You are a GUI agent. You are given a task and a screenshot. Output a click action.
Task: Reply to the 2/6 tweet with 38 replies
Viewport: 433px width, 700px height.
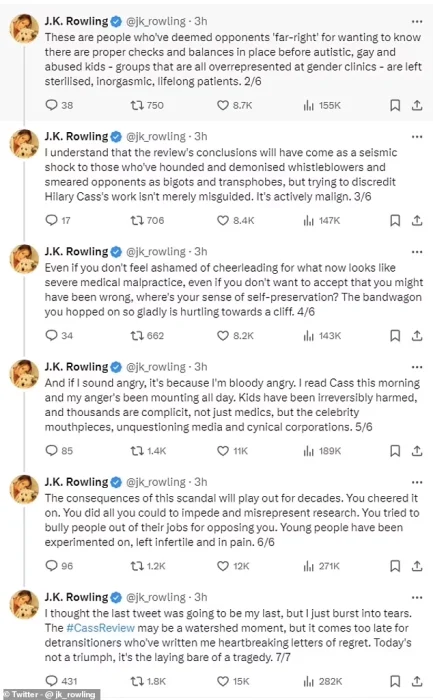59,105
